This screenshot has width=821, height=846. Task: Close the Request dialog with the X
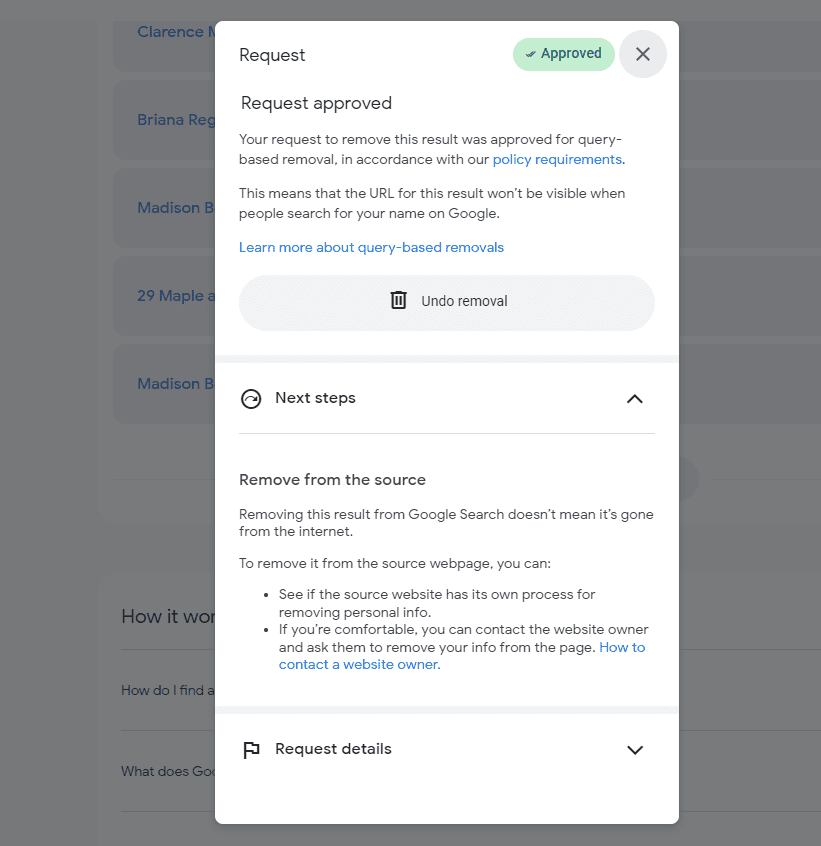643,54
